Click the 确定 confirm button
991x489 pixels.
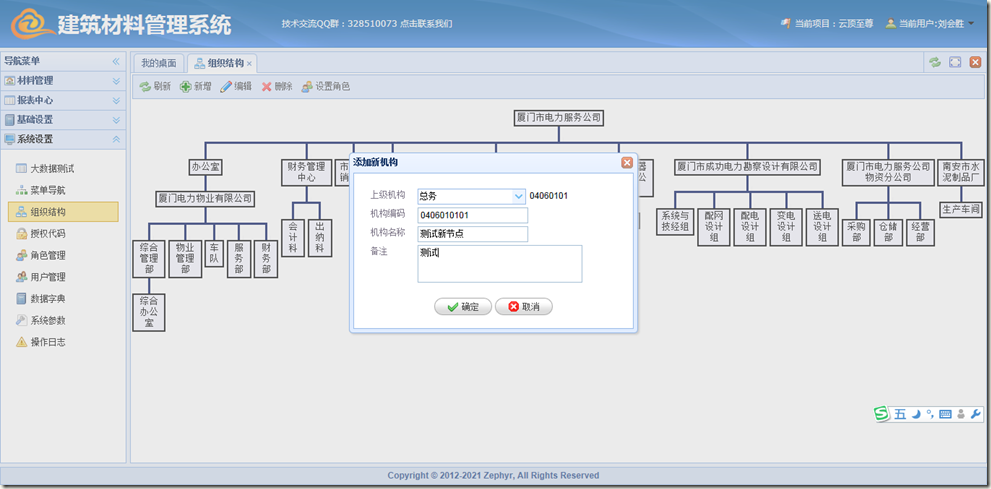tap(463, 307)
